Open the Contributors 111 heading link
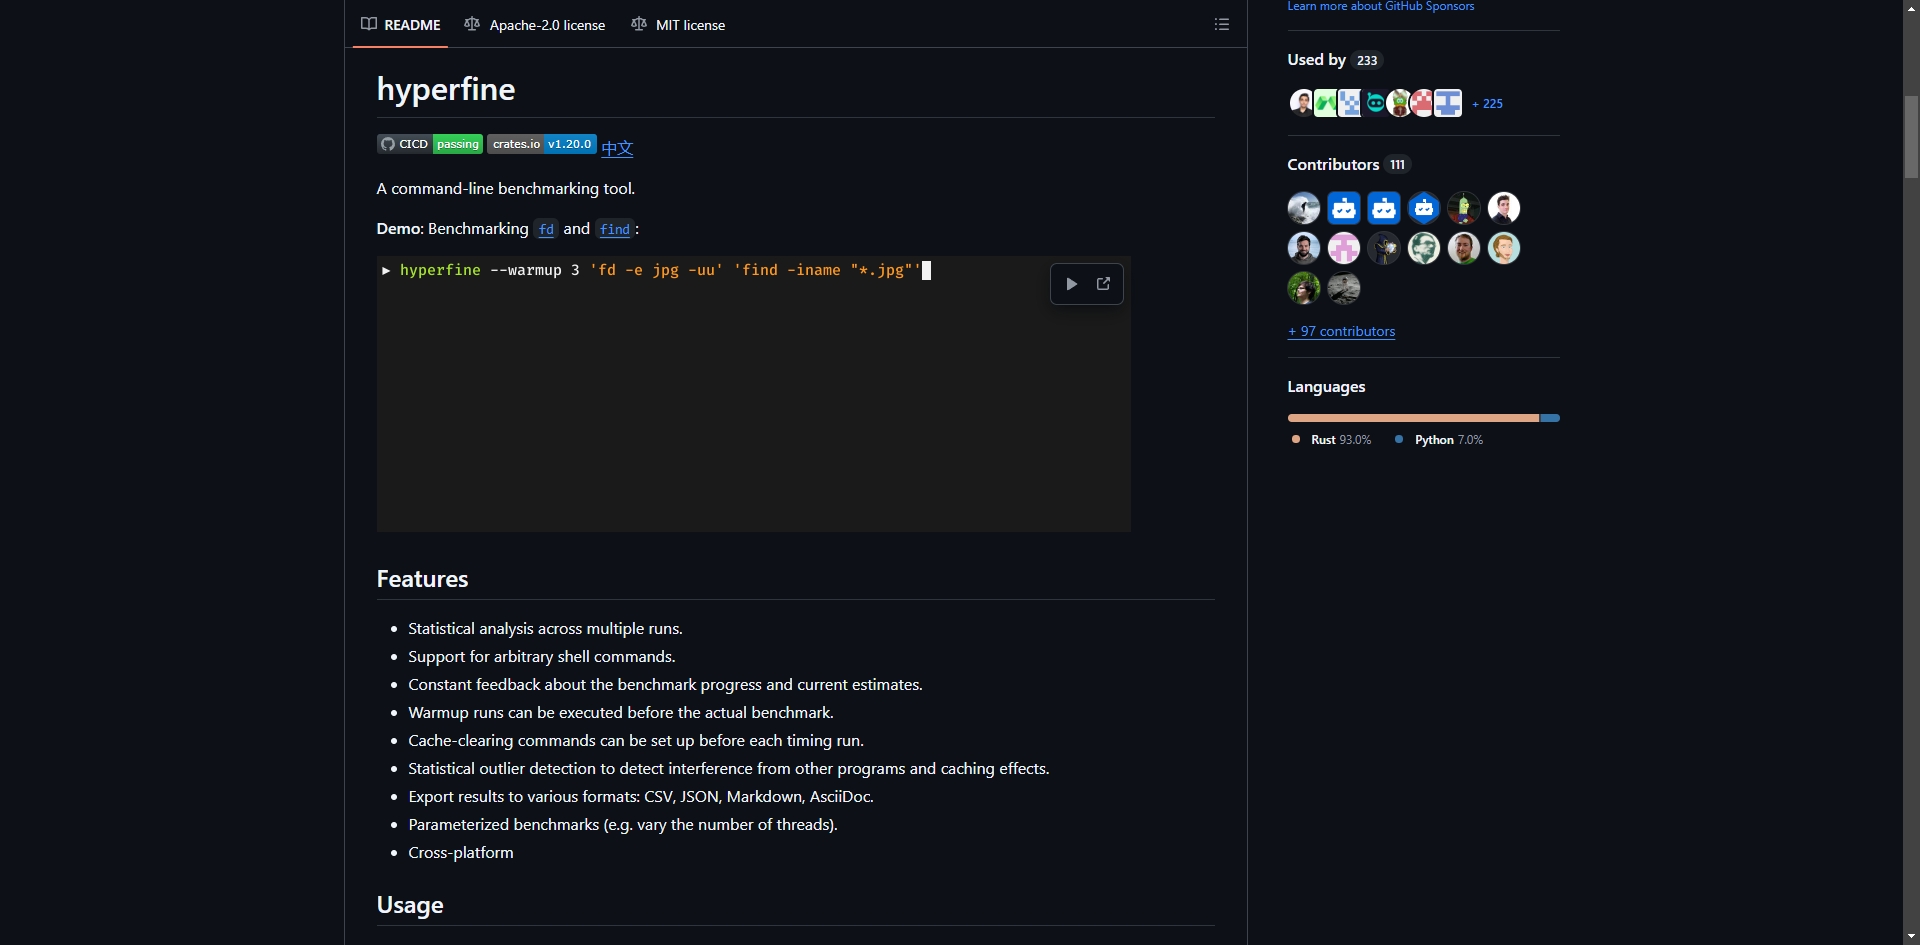Image resolution: width=1920 pixels, height=945 pixels. pyautogui.click(x=1348, y=164)
